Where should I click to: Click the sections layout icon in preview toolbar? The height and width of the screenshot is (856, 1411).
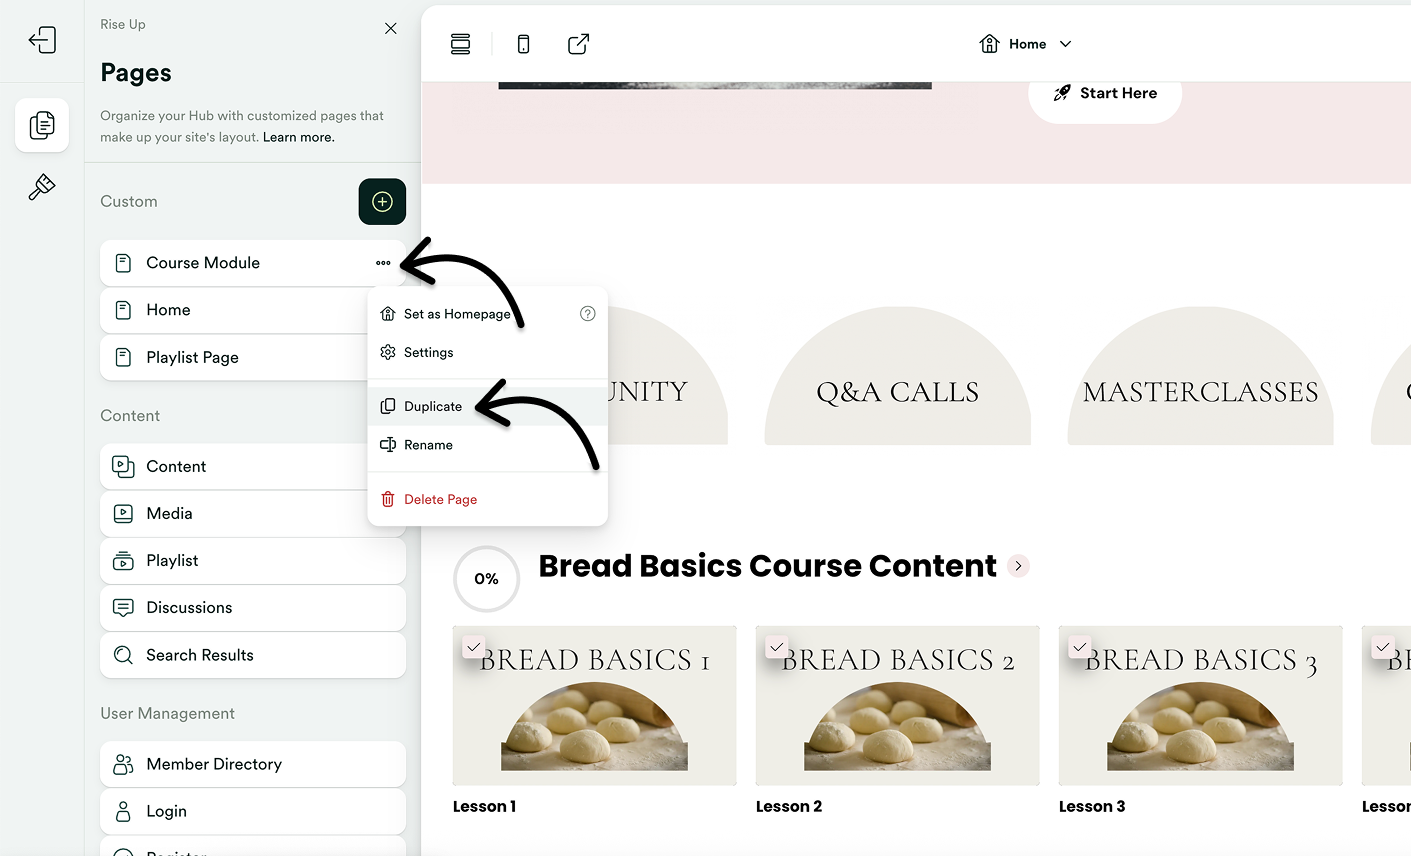coord(460,44)
